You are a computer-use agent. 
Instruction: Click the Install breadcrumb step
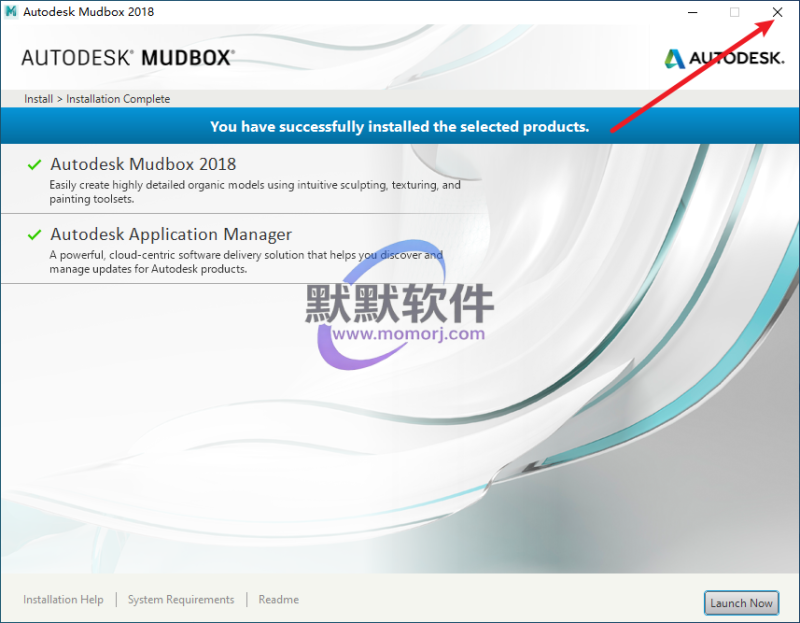[x=38, y=99]
